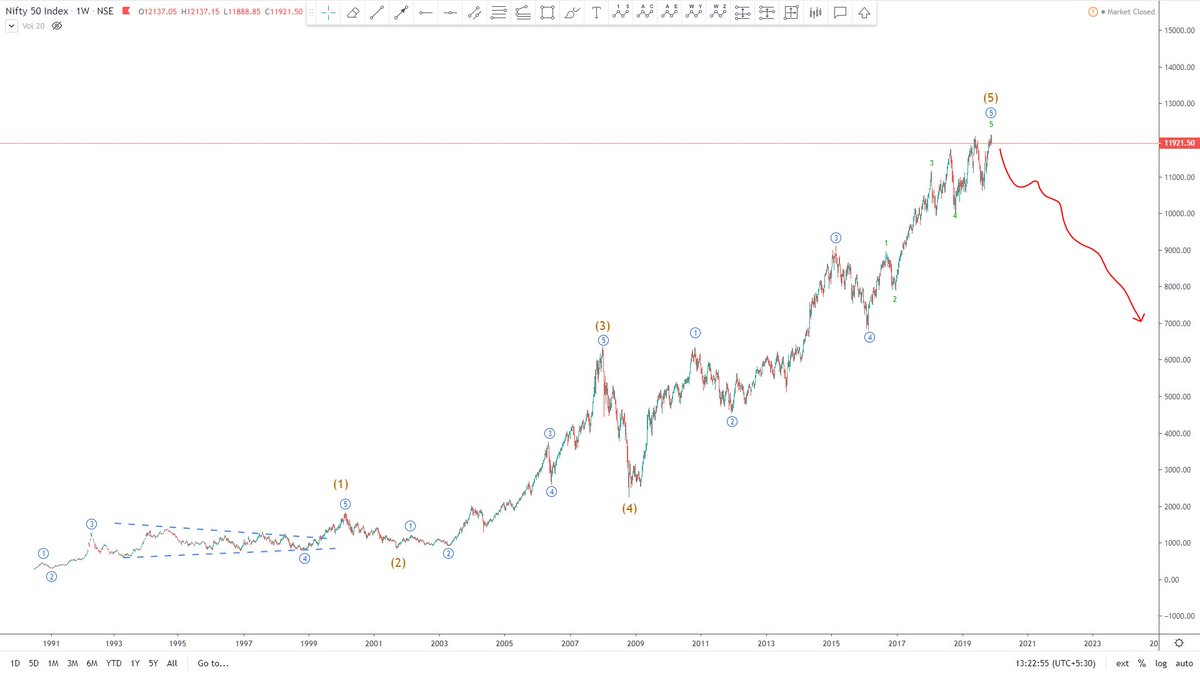Select the crosshair cursor tool
1200x675 pixels.
pyautogui.click(x=328, y=13)
